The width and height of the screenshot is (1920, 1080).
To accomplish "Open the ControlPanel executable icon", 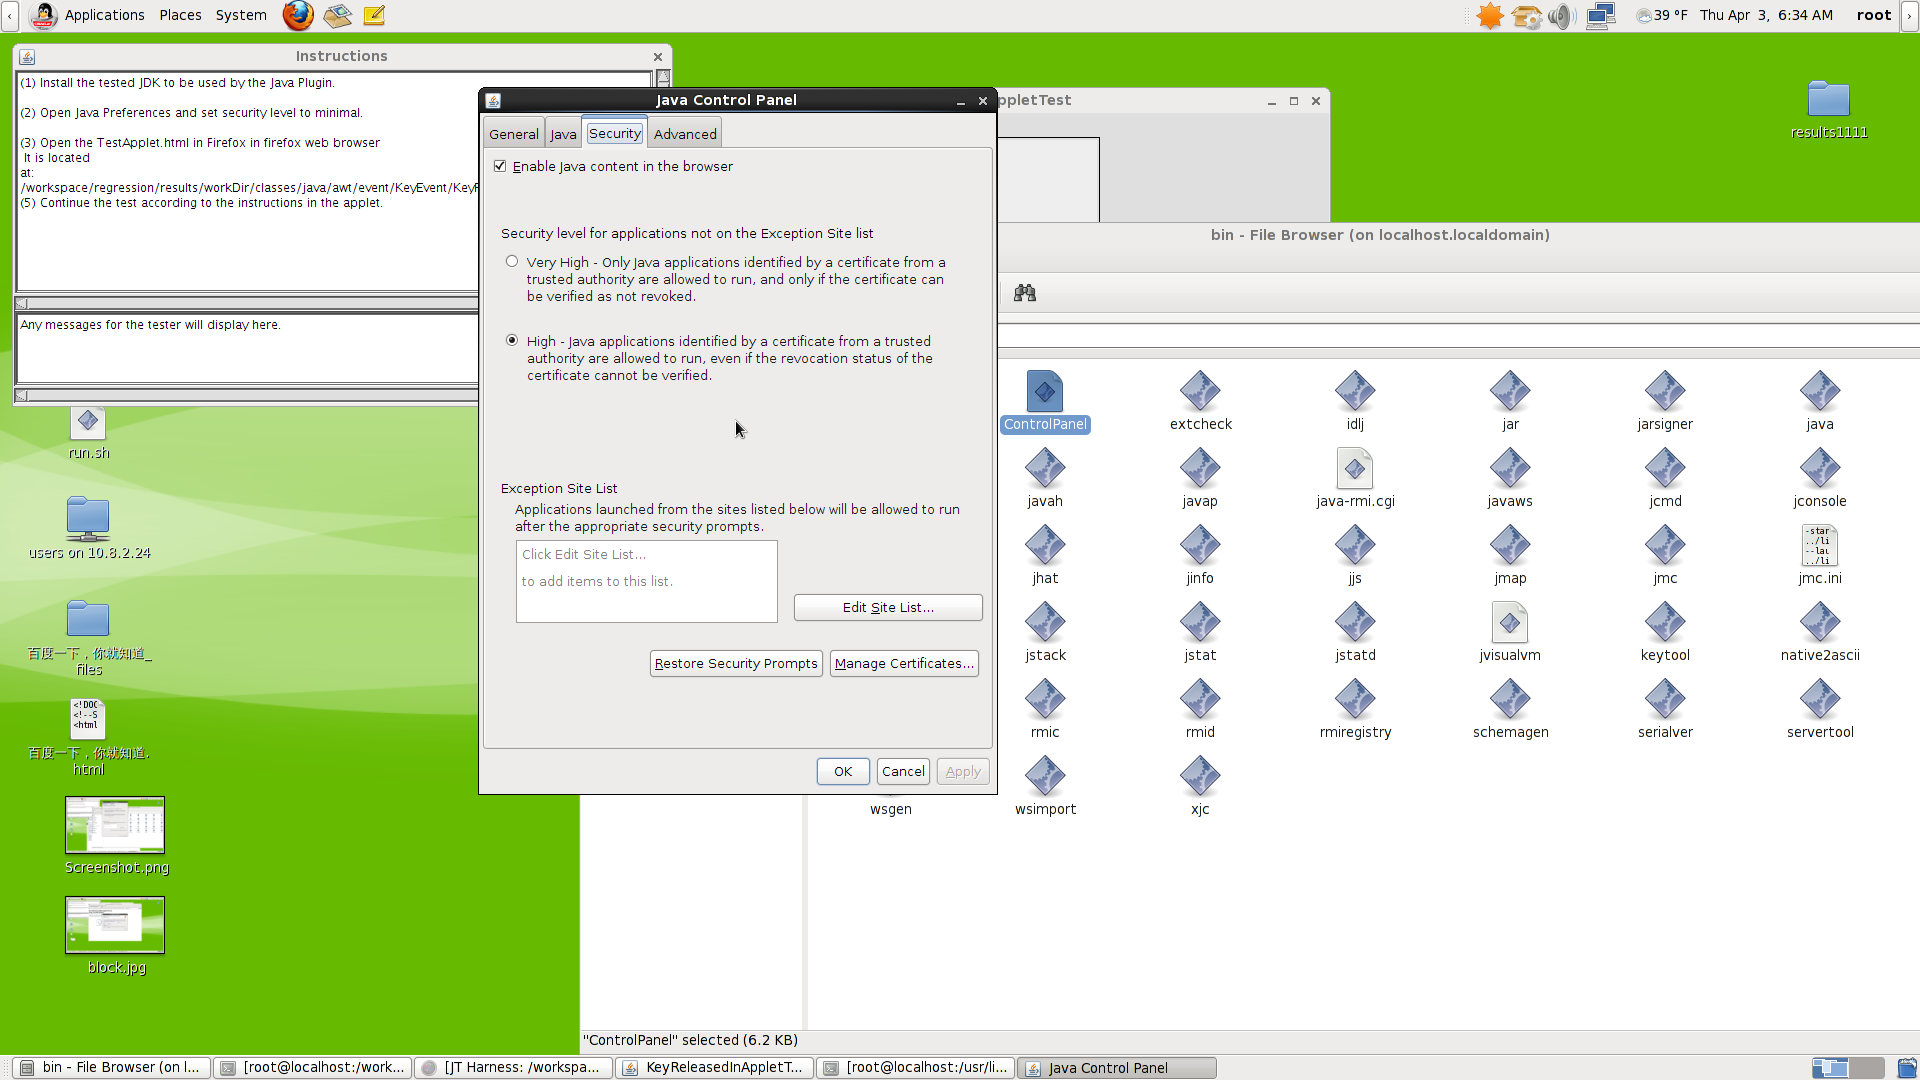I will [1044, 392].
